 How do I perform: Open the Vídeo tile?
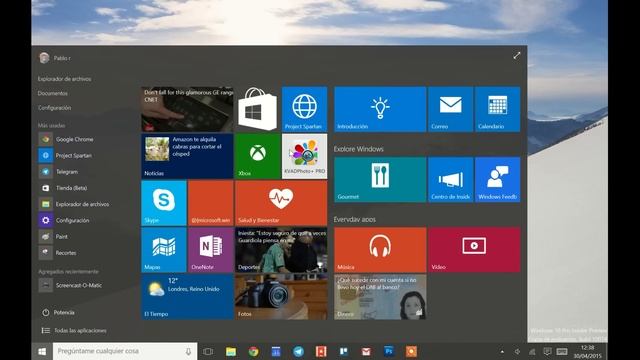point(474,250)
